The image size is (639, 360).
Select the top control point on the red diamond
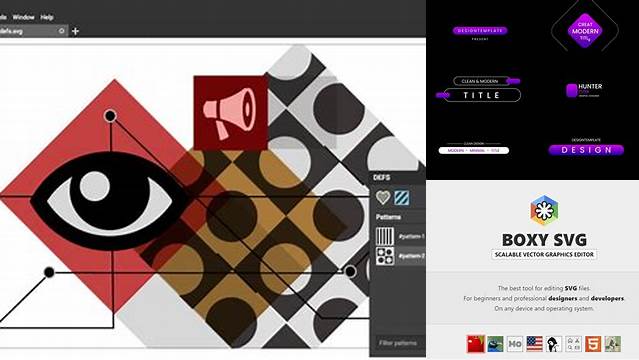[x=110, y=116]
